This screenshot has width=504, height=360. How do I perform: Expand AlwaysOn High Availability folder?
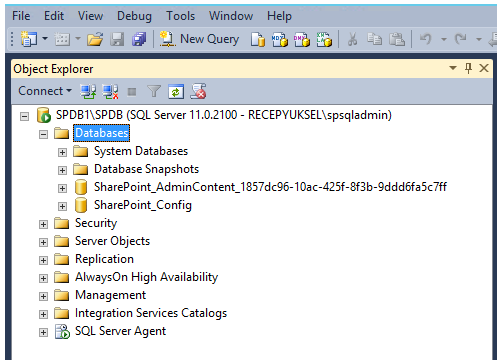(43, 279)
